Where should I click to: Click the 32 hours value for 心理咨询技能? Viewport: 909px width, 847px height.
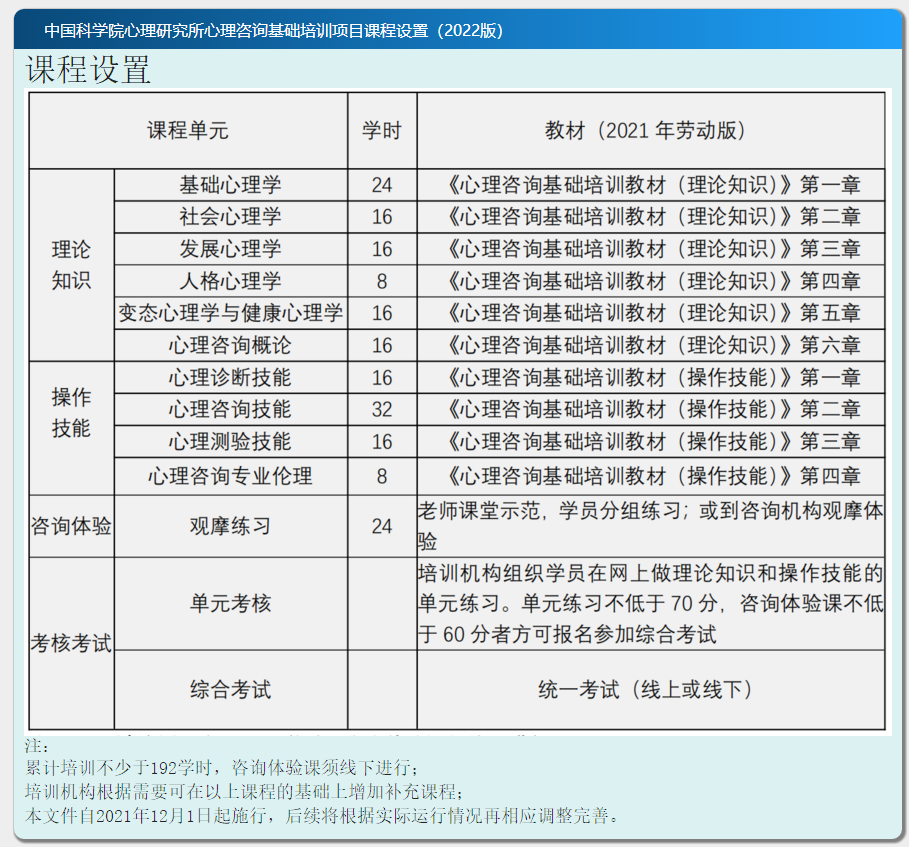pyautogui.click(x=382, y=410)
